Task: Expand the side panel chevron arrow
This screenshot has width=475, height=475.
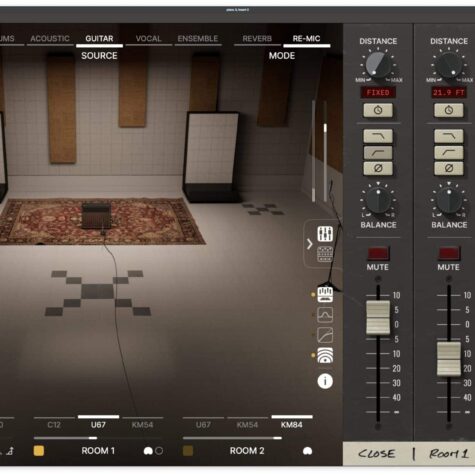Action: coord(310,244)
